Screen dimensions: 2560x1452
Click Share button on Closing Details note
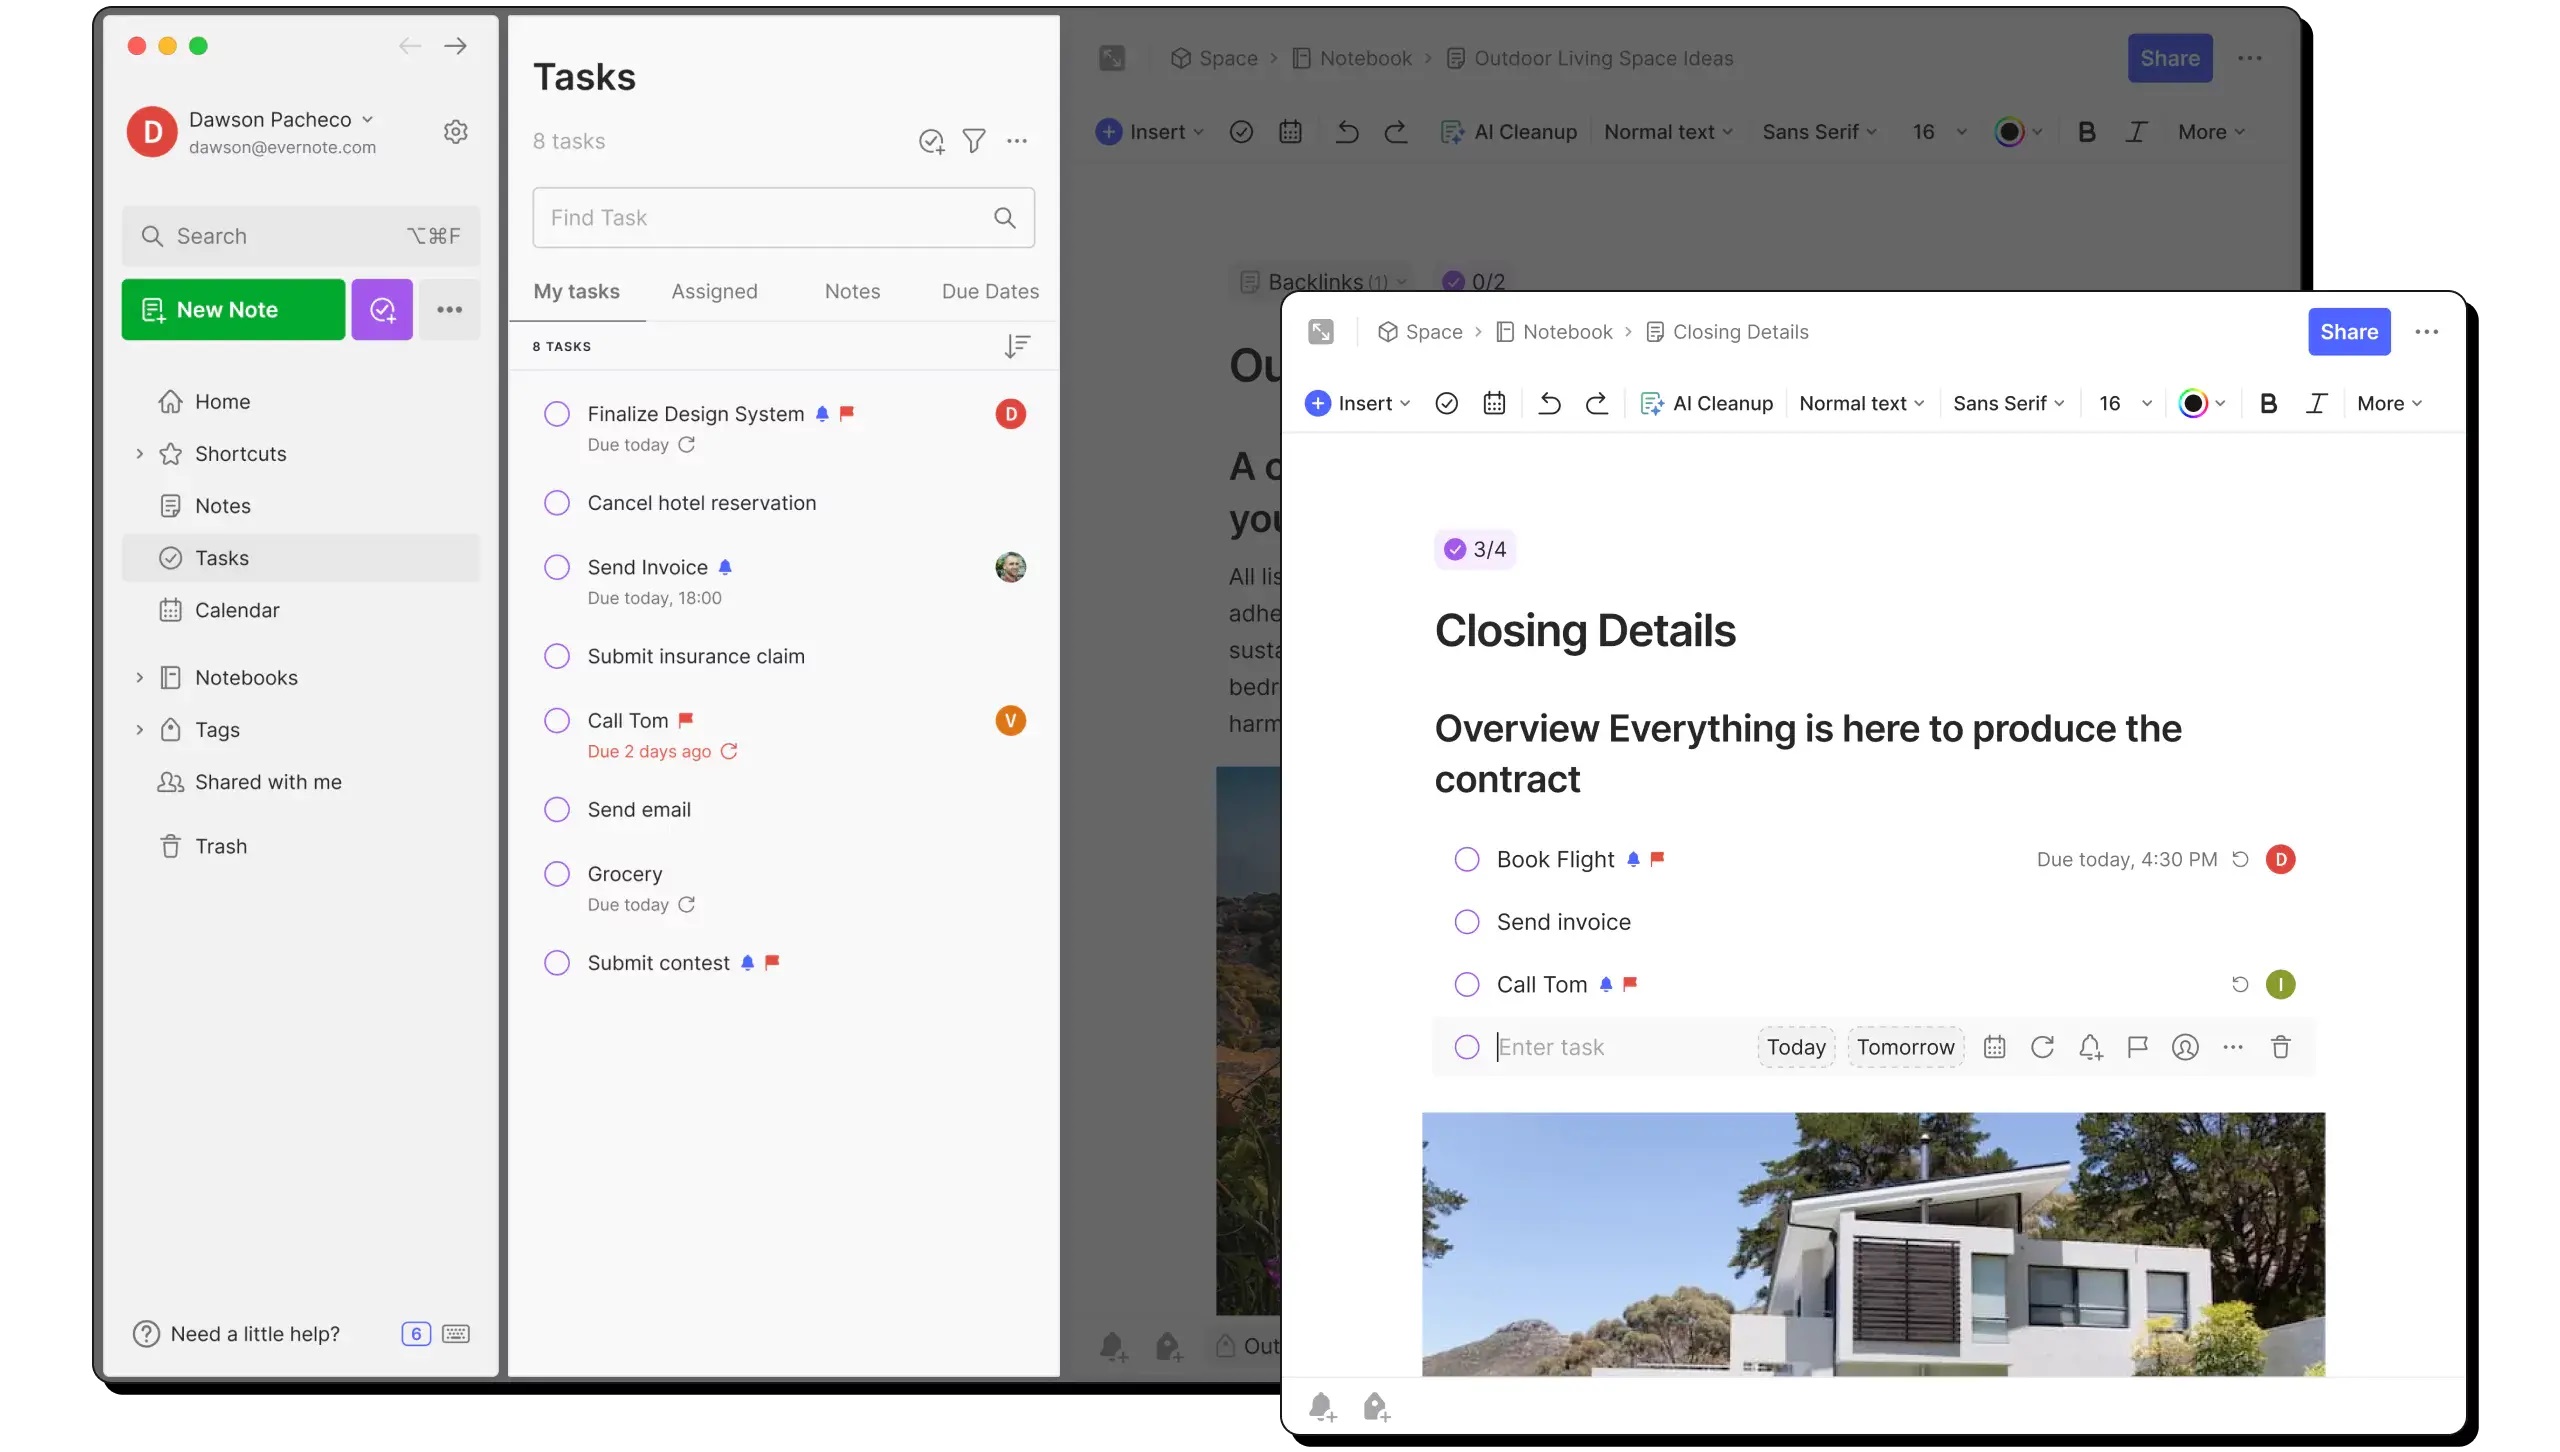tap(2347, 332)
